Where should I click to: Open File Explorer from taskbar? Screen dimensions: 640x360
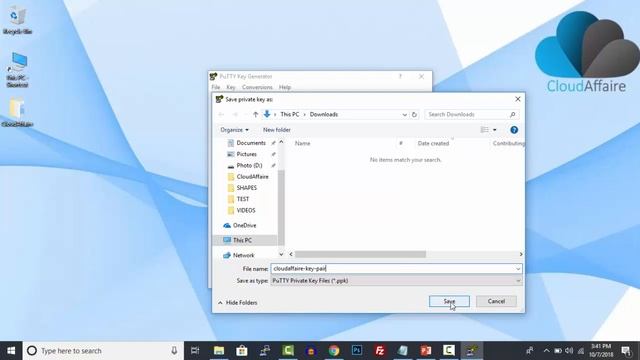[219, 351]
